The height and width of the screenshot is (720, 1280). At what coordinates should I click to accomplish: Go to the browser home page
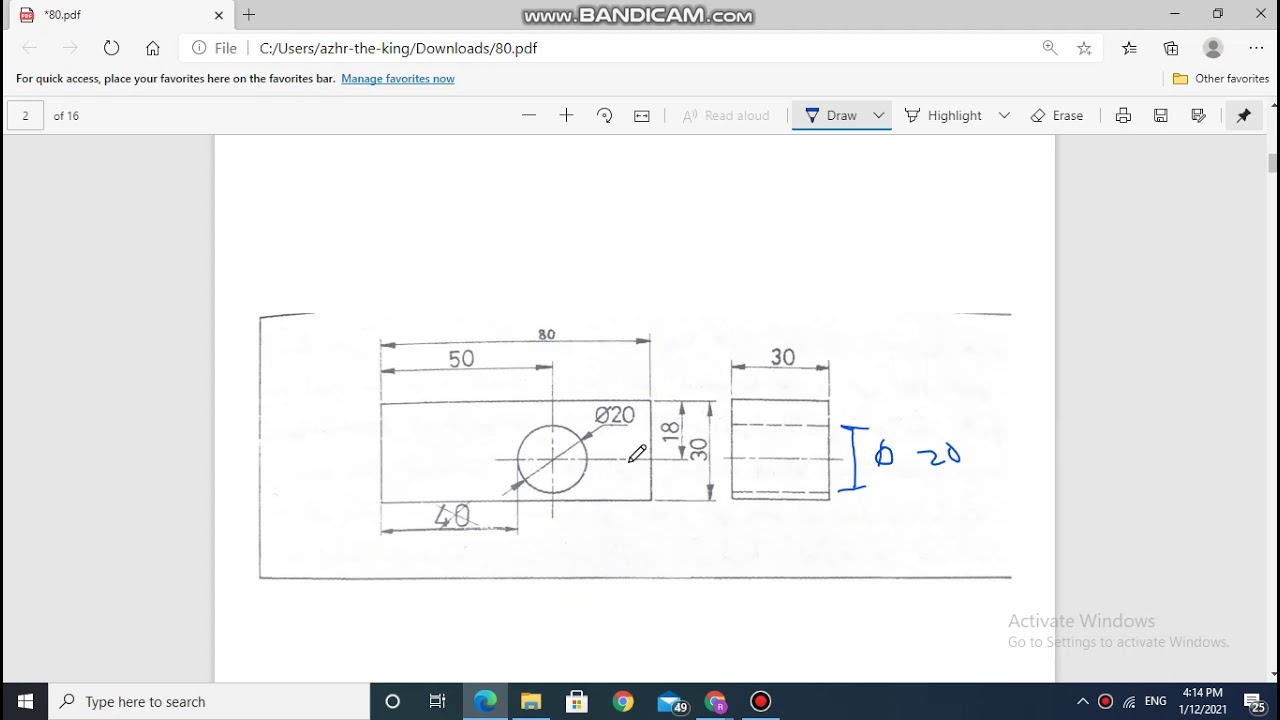click(x=153, y=48)
